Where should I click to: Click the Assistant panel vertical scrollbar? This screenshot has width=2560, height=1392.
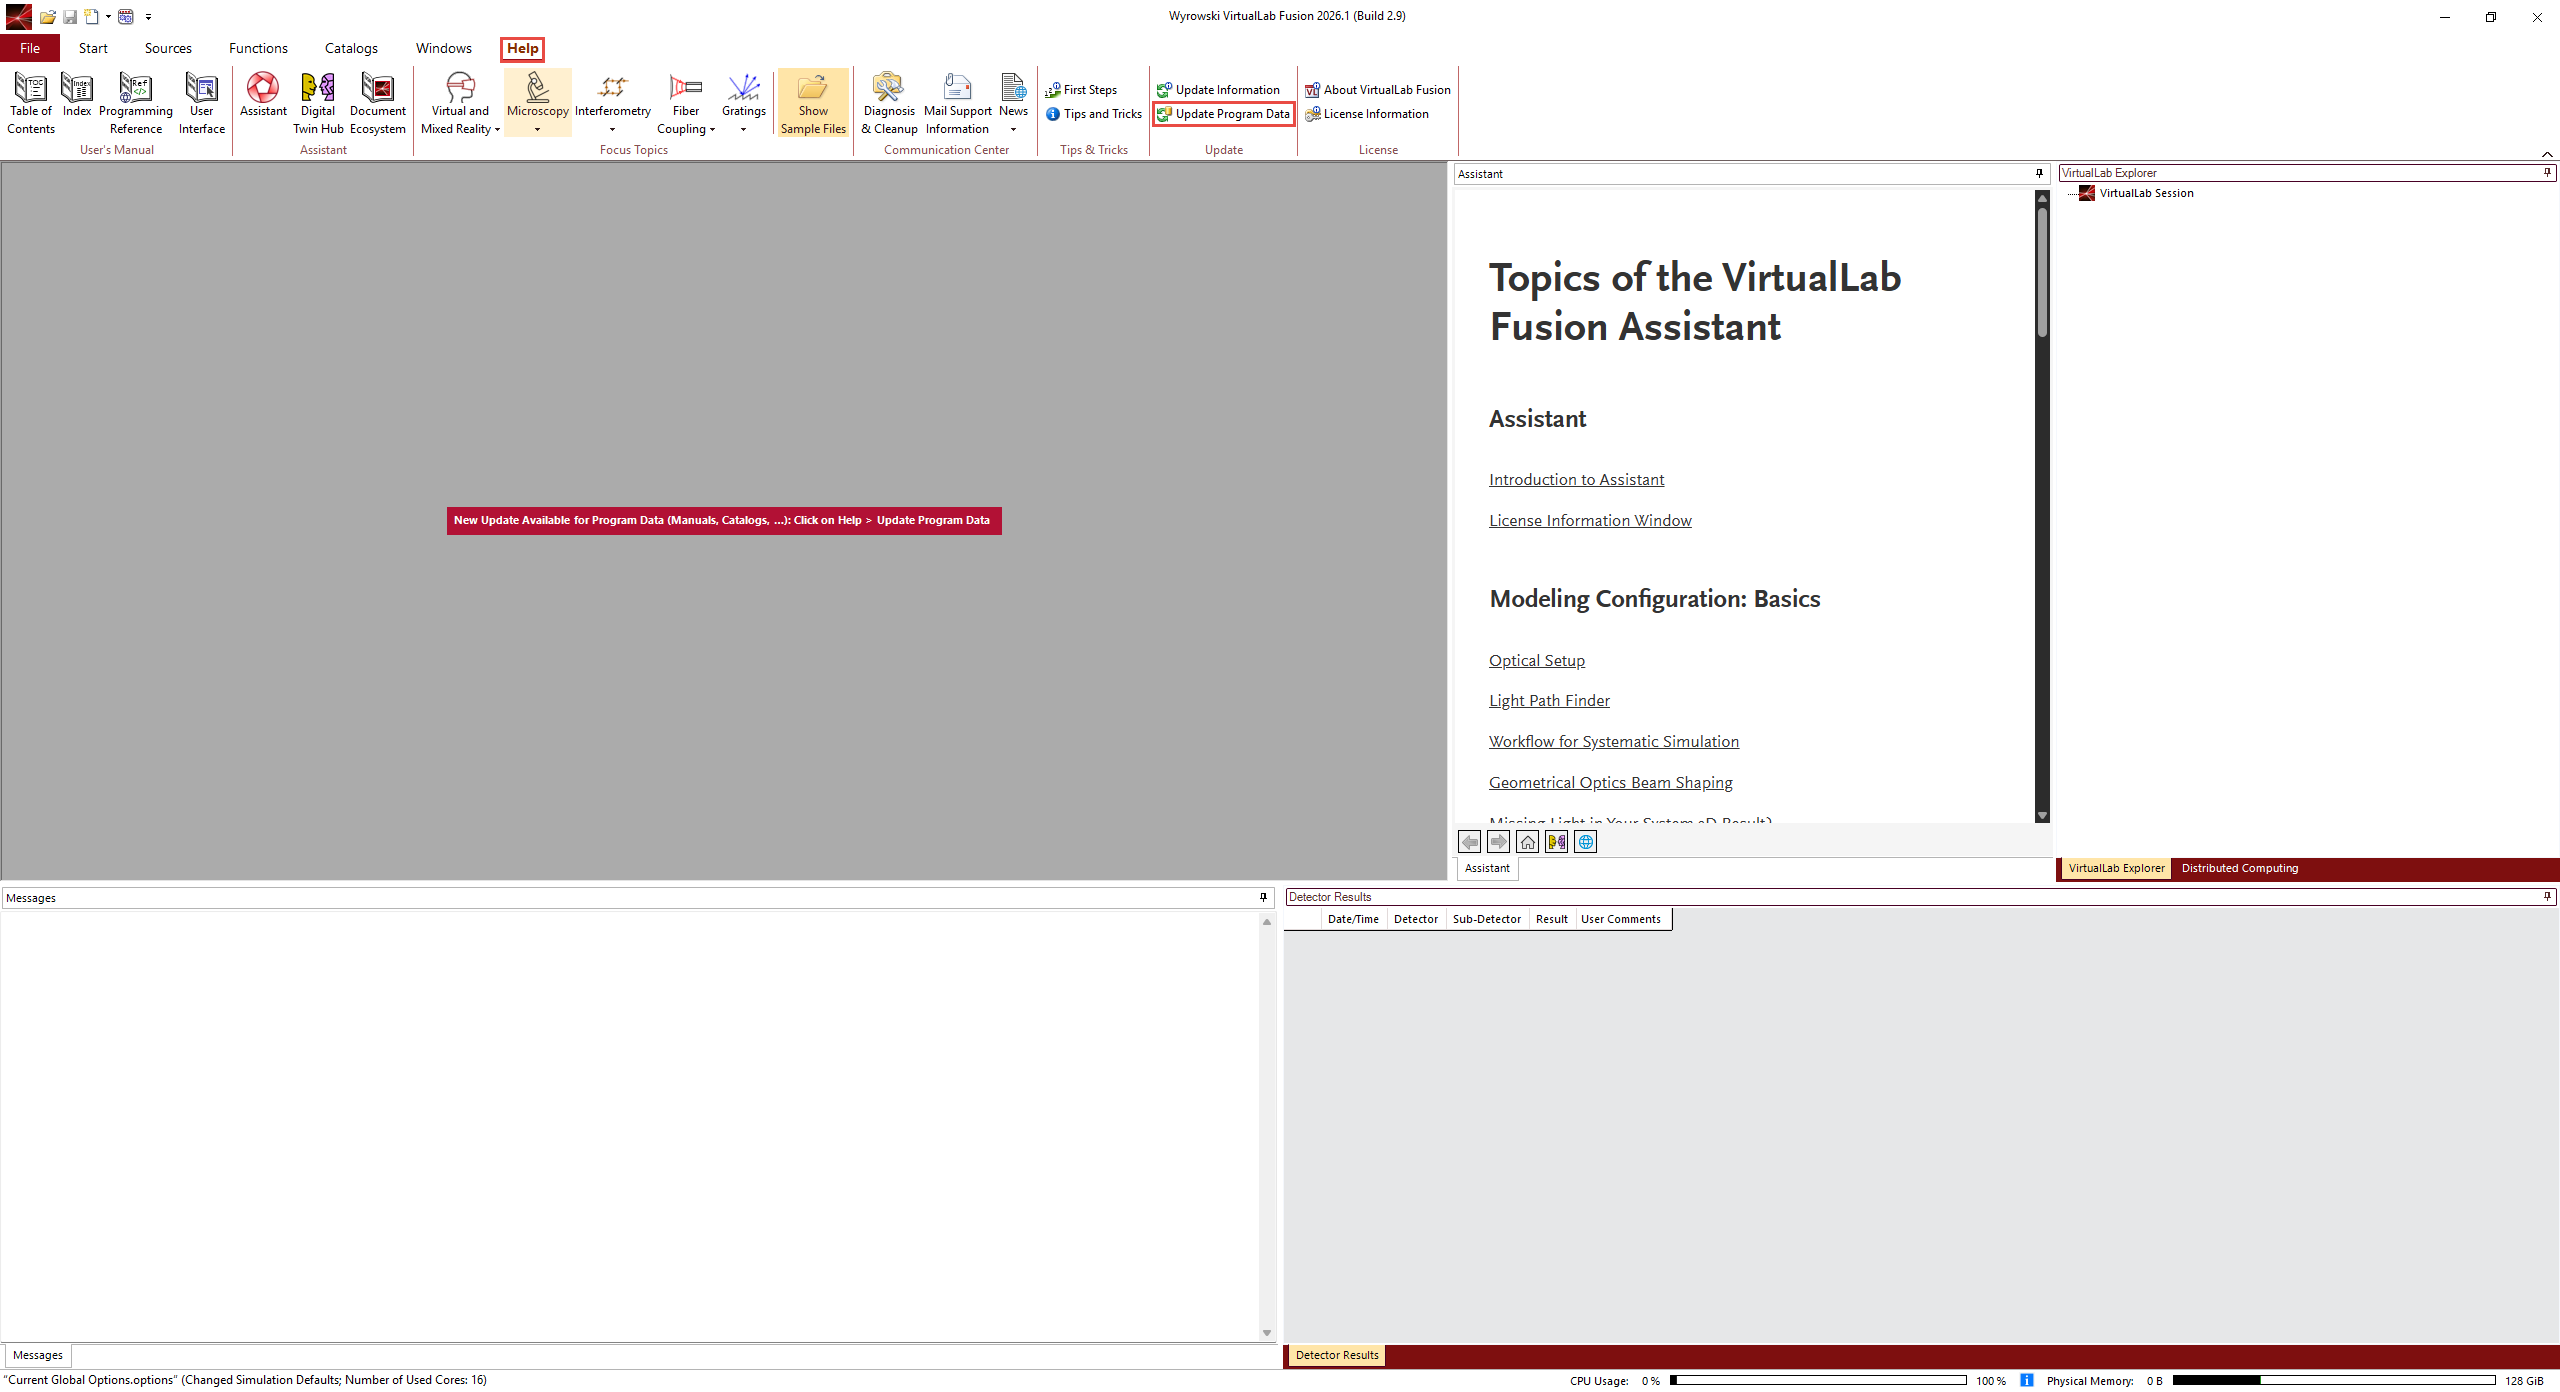coord(2042,273)
